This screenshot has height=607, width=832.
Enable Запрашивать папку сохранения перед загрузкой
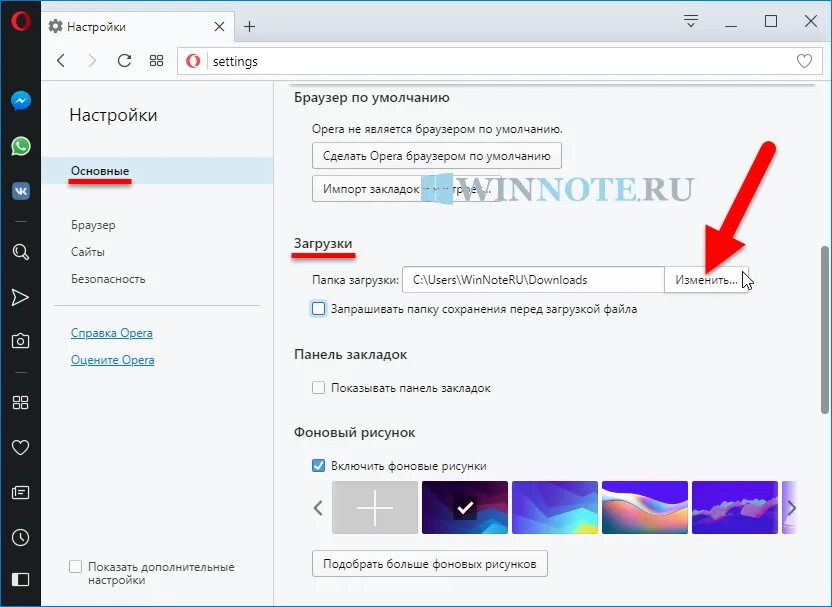click(x=318, y=309)
